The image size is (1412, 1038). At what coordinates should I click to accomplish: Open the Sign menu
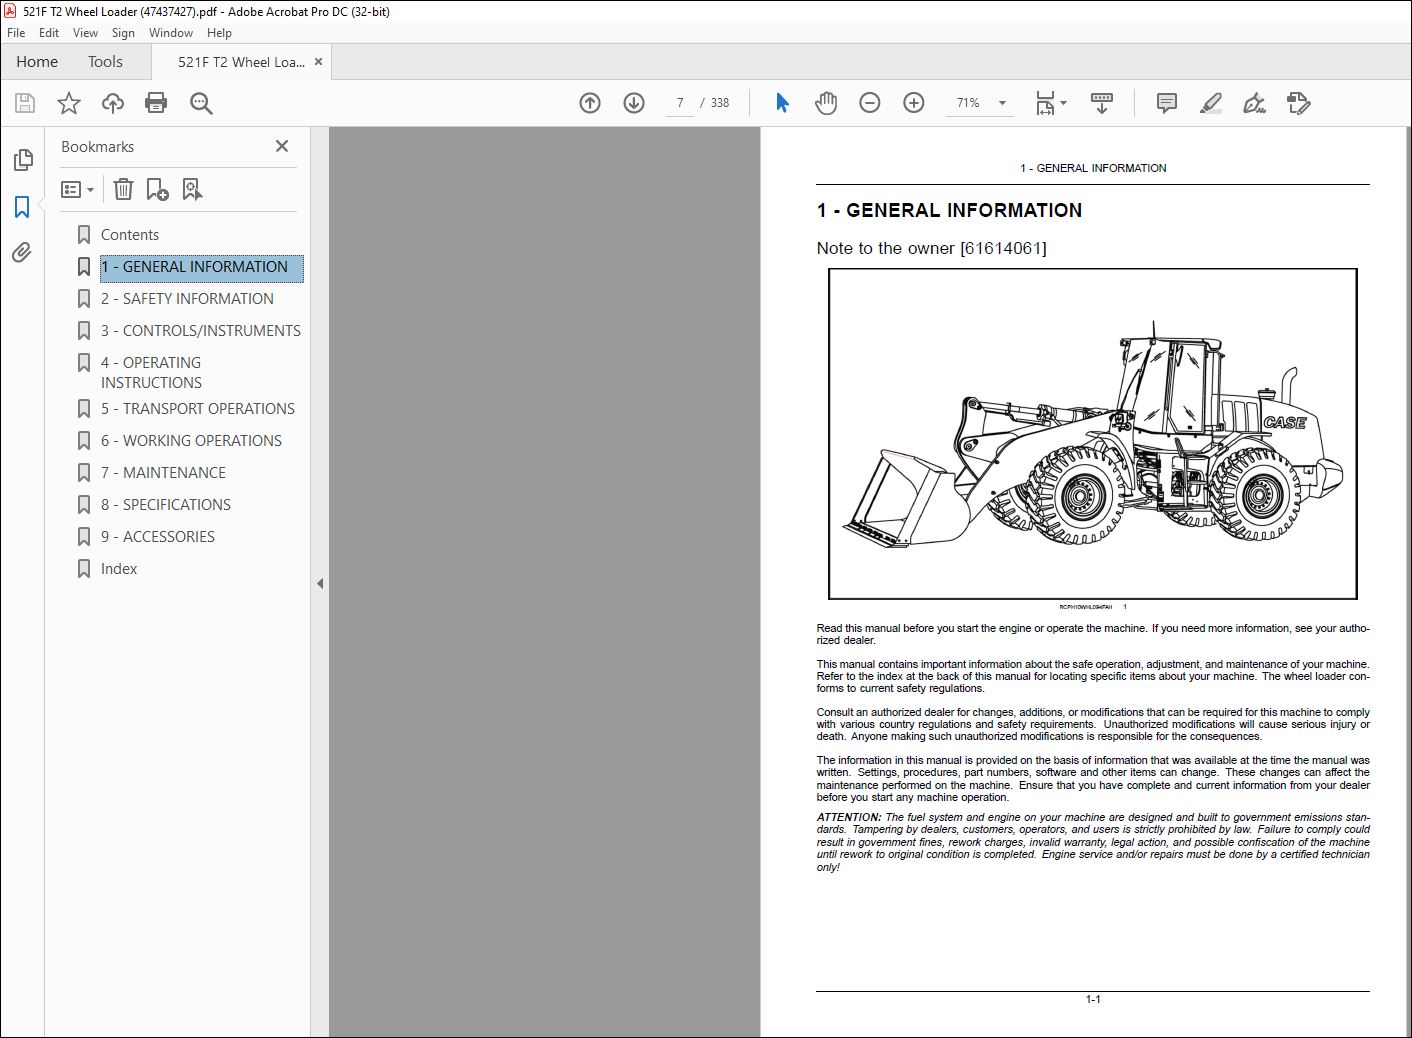tap(123, 33)
